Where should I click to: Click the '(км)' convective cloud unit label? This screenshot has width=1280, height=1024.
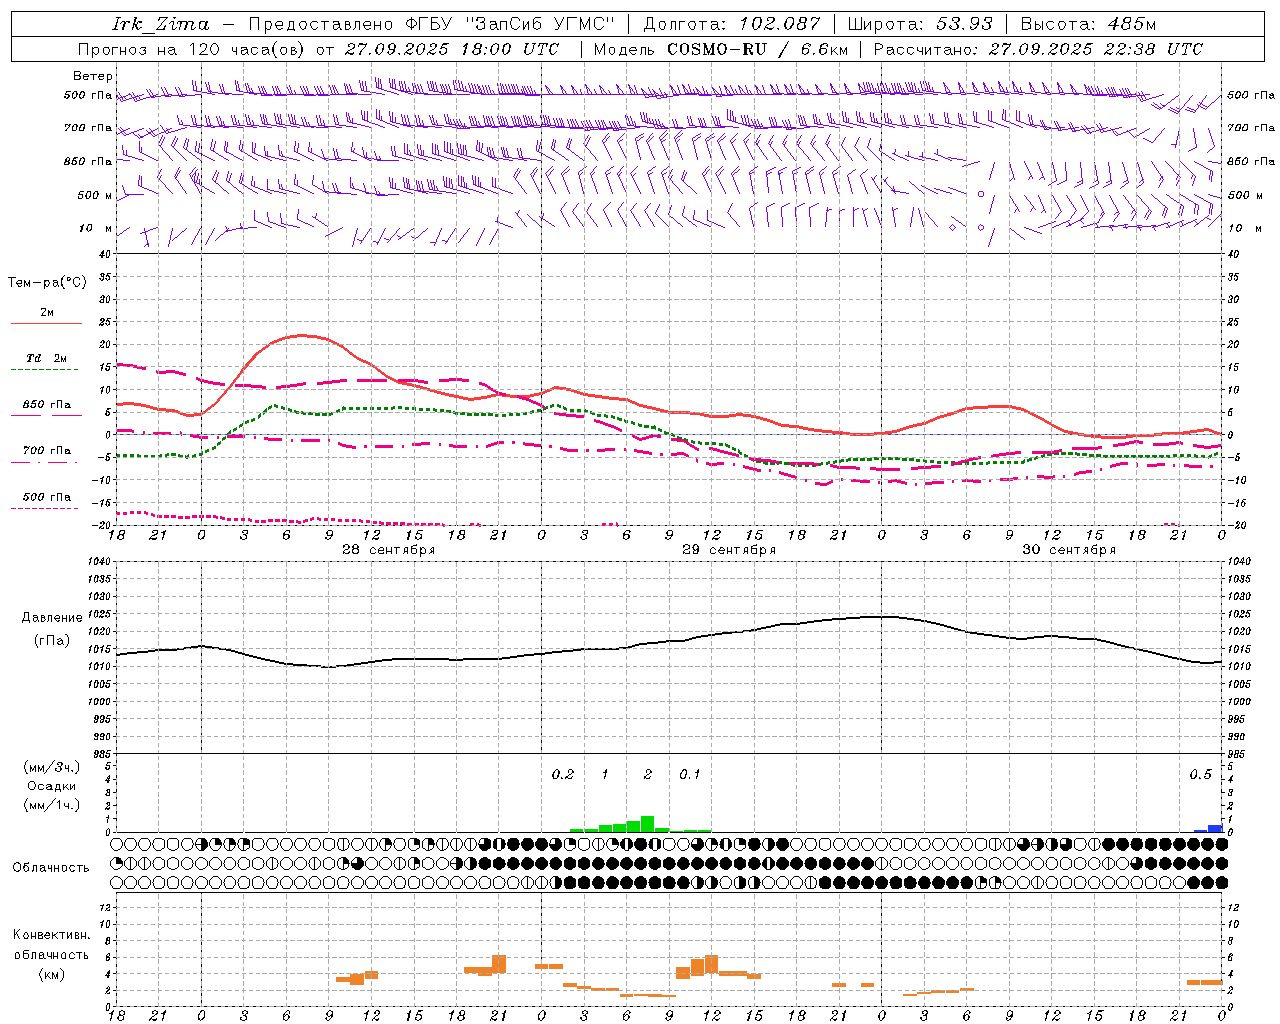click(x=52, y=975)
